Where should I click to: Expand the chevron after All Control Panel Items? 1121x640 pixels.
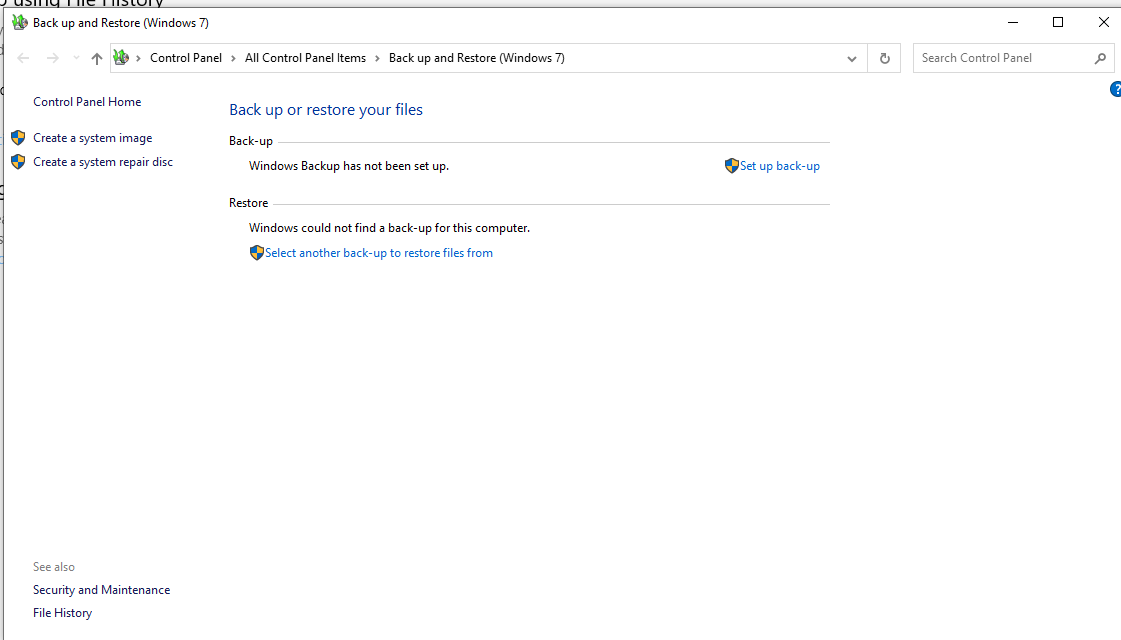pyautogui.click(x=377, y=58)
